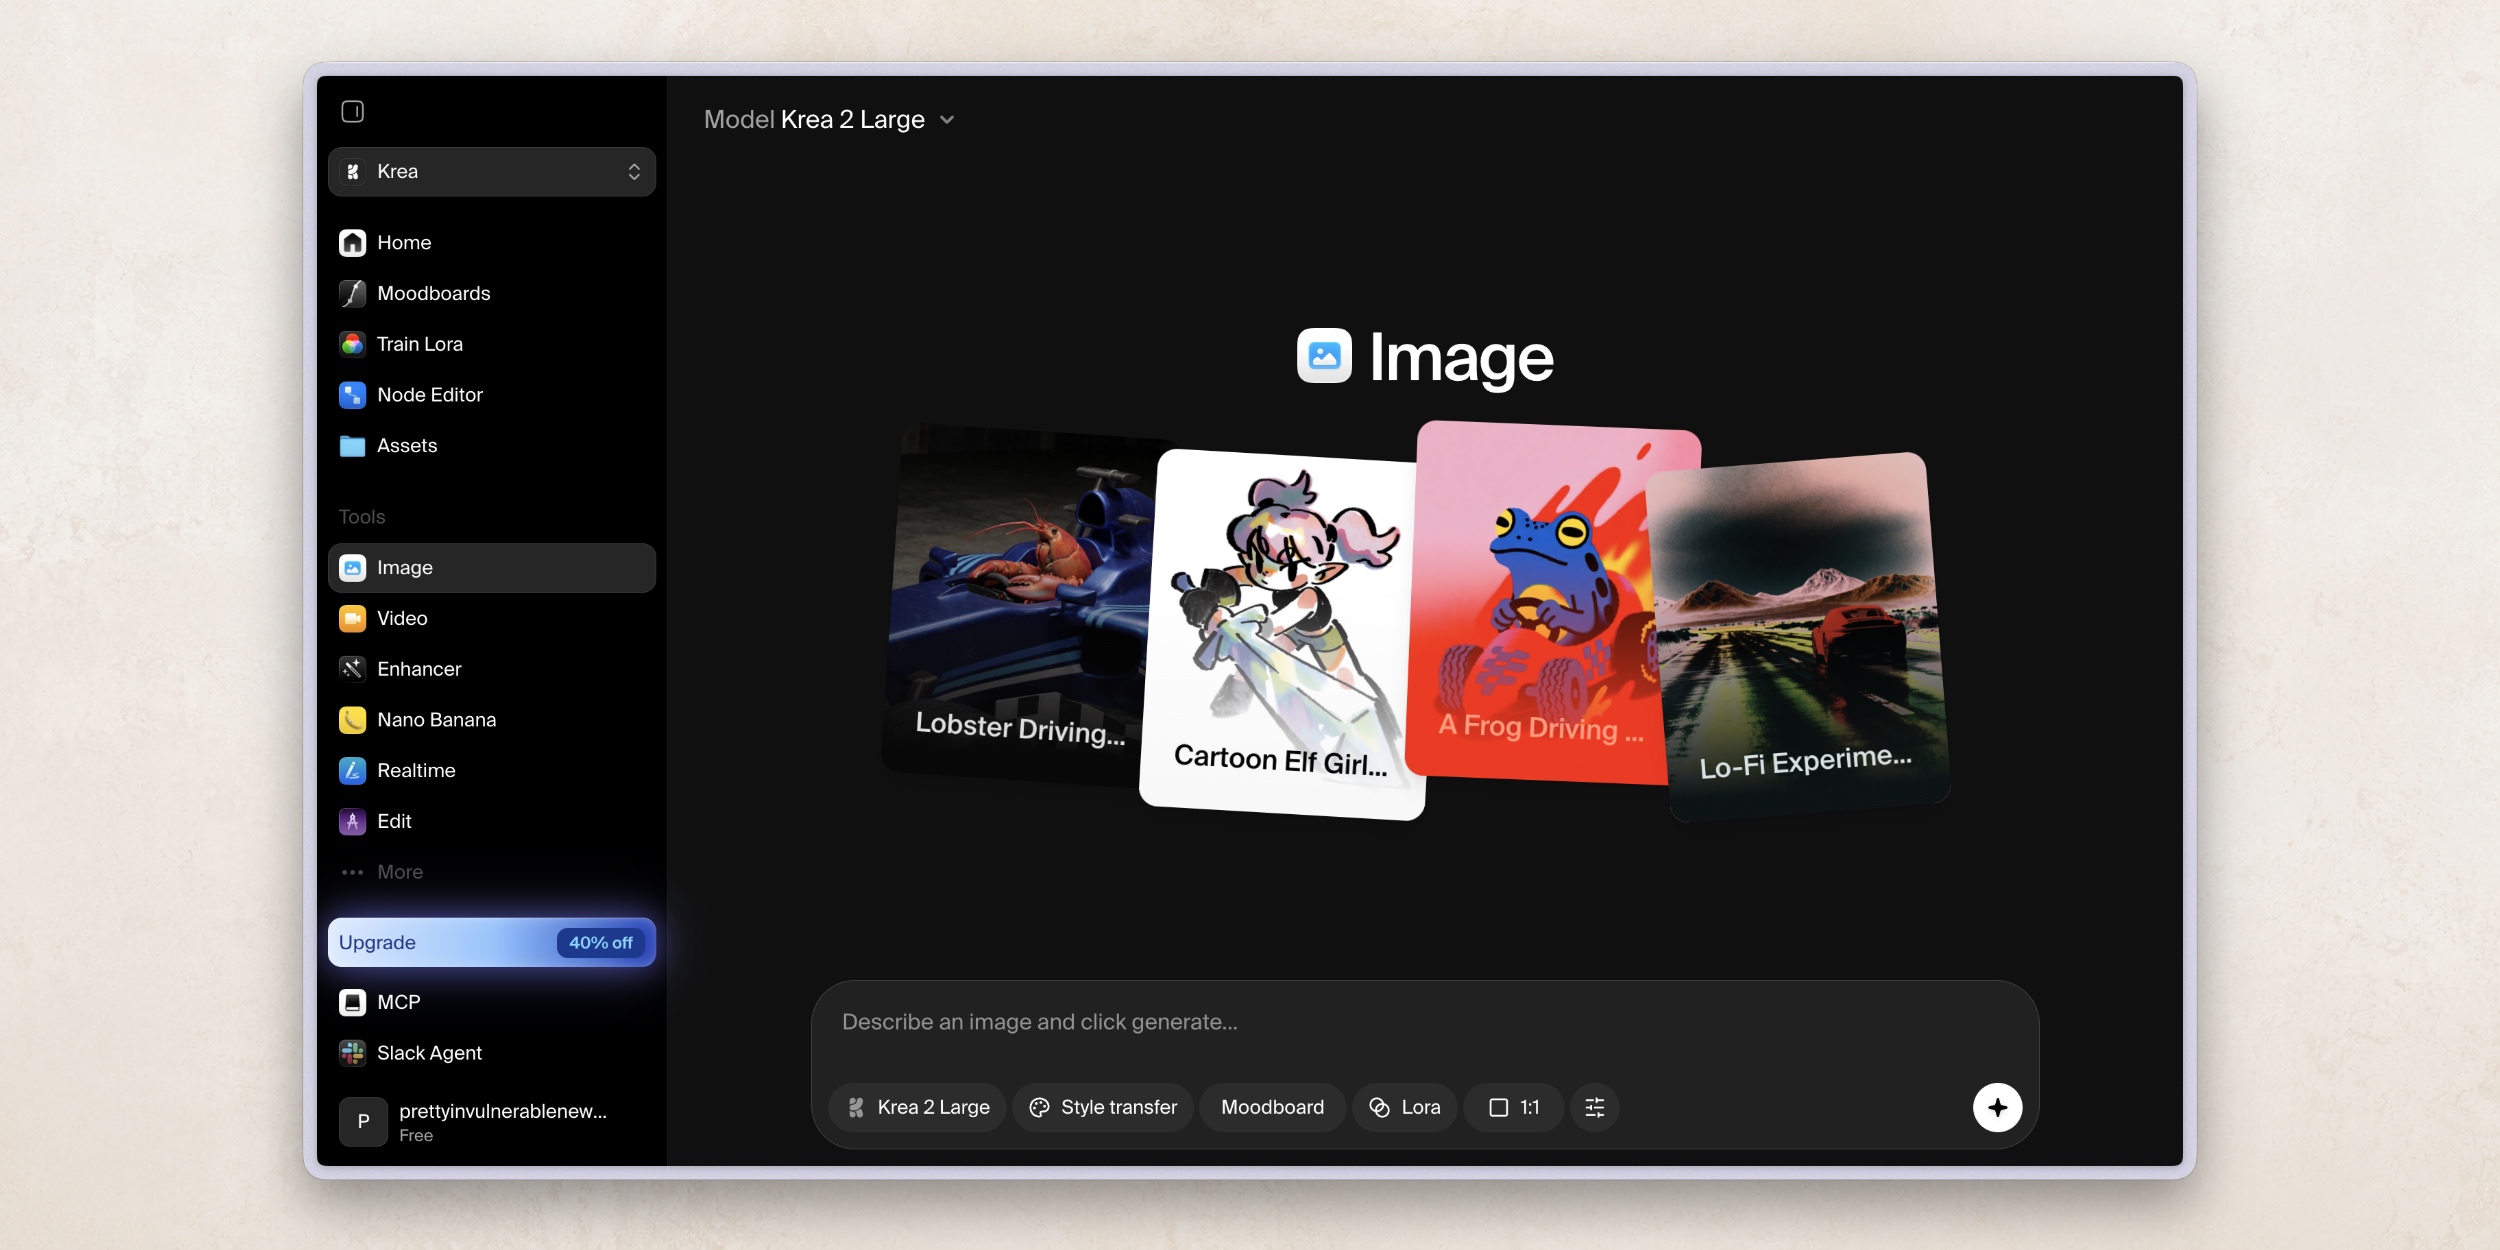This screenshot has height=1250, width=2500.
Task: Click the Lora button in prompt bar
Action: tap(1404, 1108)
